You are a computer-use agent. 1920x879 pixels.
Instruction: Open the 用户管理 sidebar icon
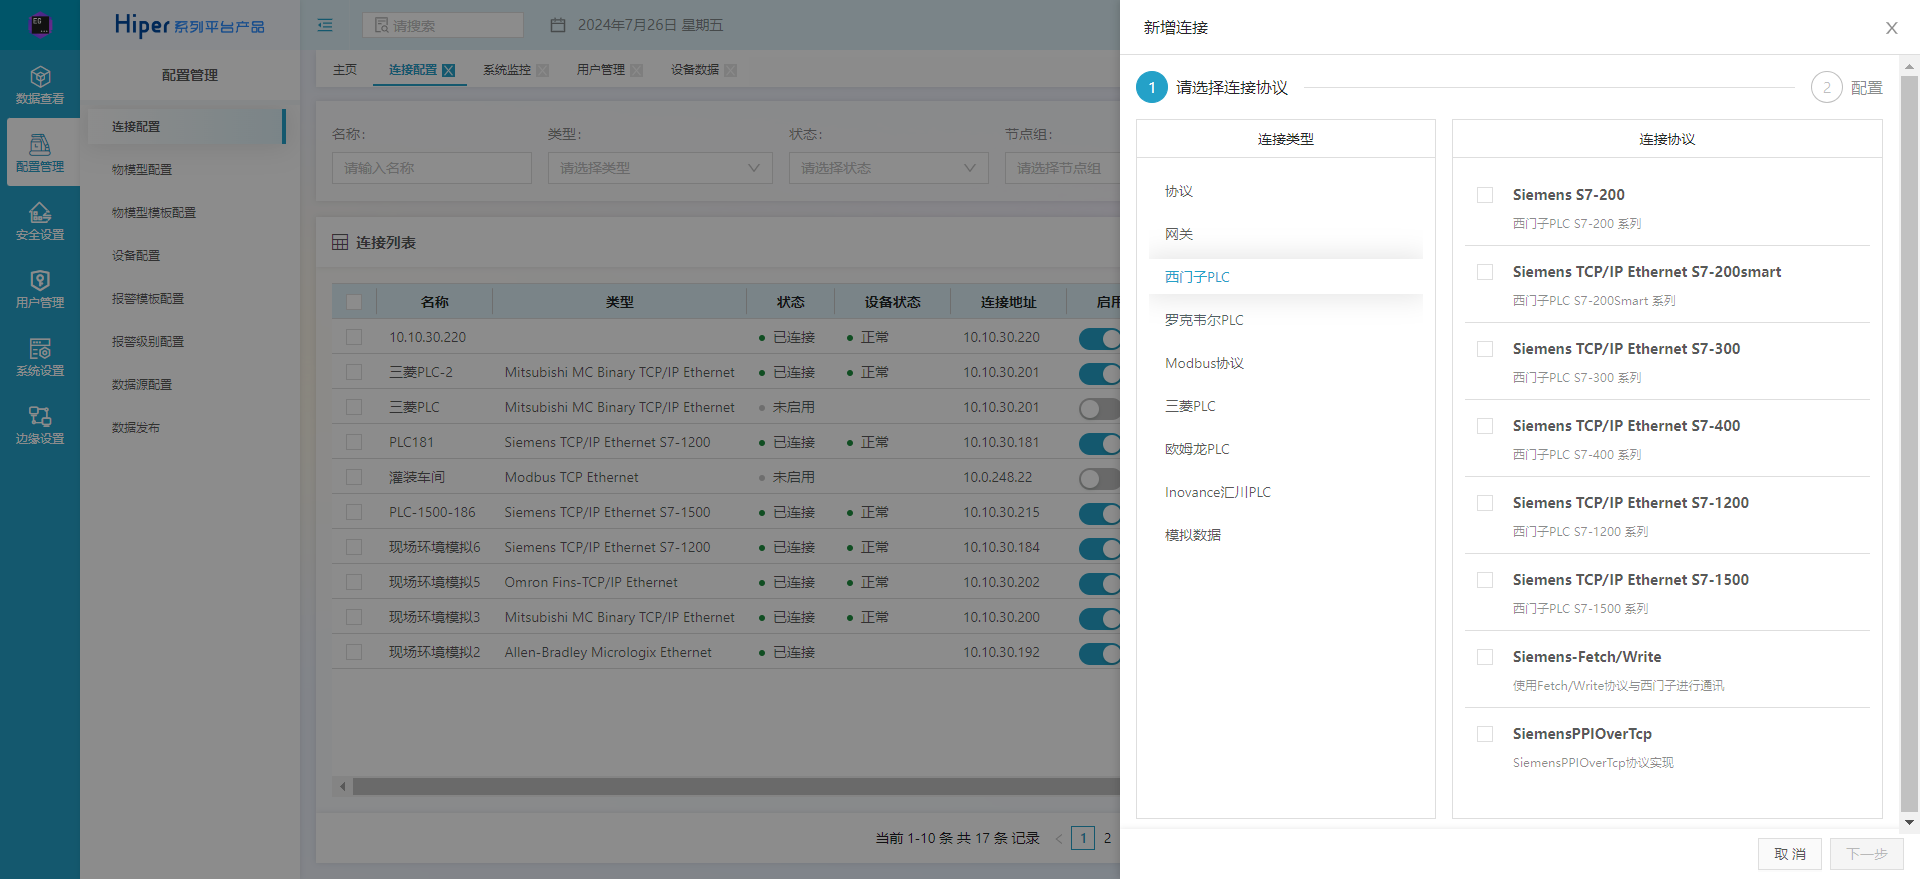[40, 289]
